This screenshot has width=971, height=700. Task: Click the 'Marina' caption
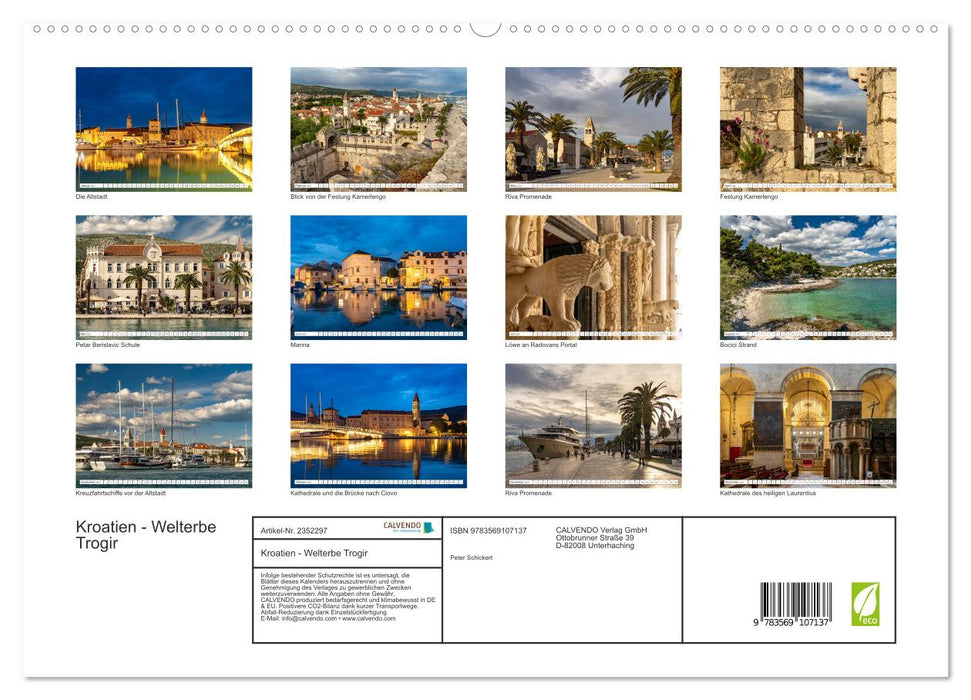click(300, 344)
